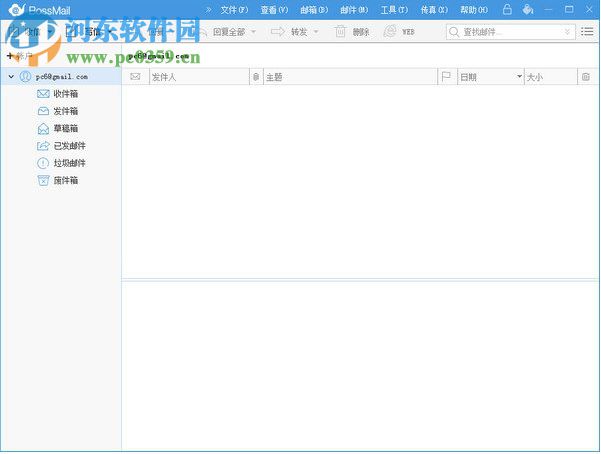The width and height of the screenshot is (601, 454).
Task: Select the 收件箱 folder
Action: click(x=66, y=94)
